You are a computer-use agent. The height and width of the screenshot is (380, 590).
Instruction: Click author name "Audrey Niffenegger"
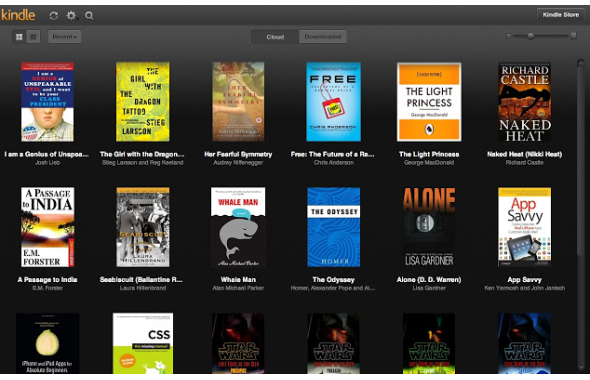point(238,163)
